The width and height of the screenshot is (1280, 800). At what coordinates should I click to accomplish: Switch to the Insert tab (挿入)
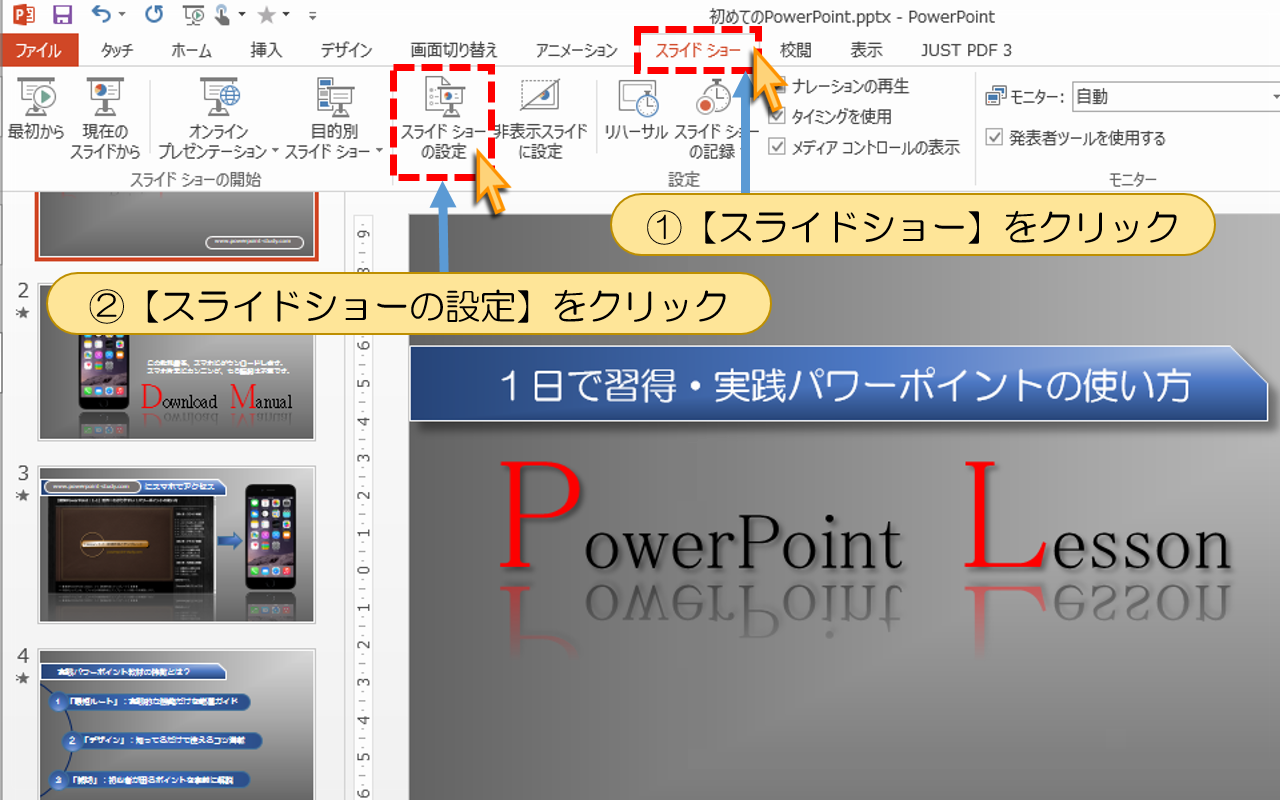[x=266, y=50]
